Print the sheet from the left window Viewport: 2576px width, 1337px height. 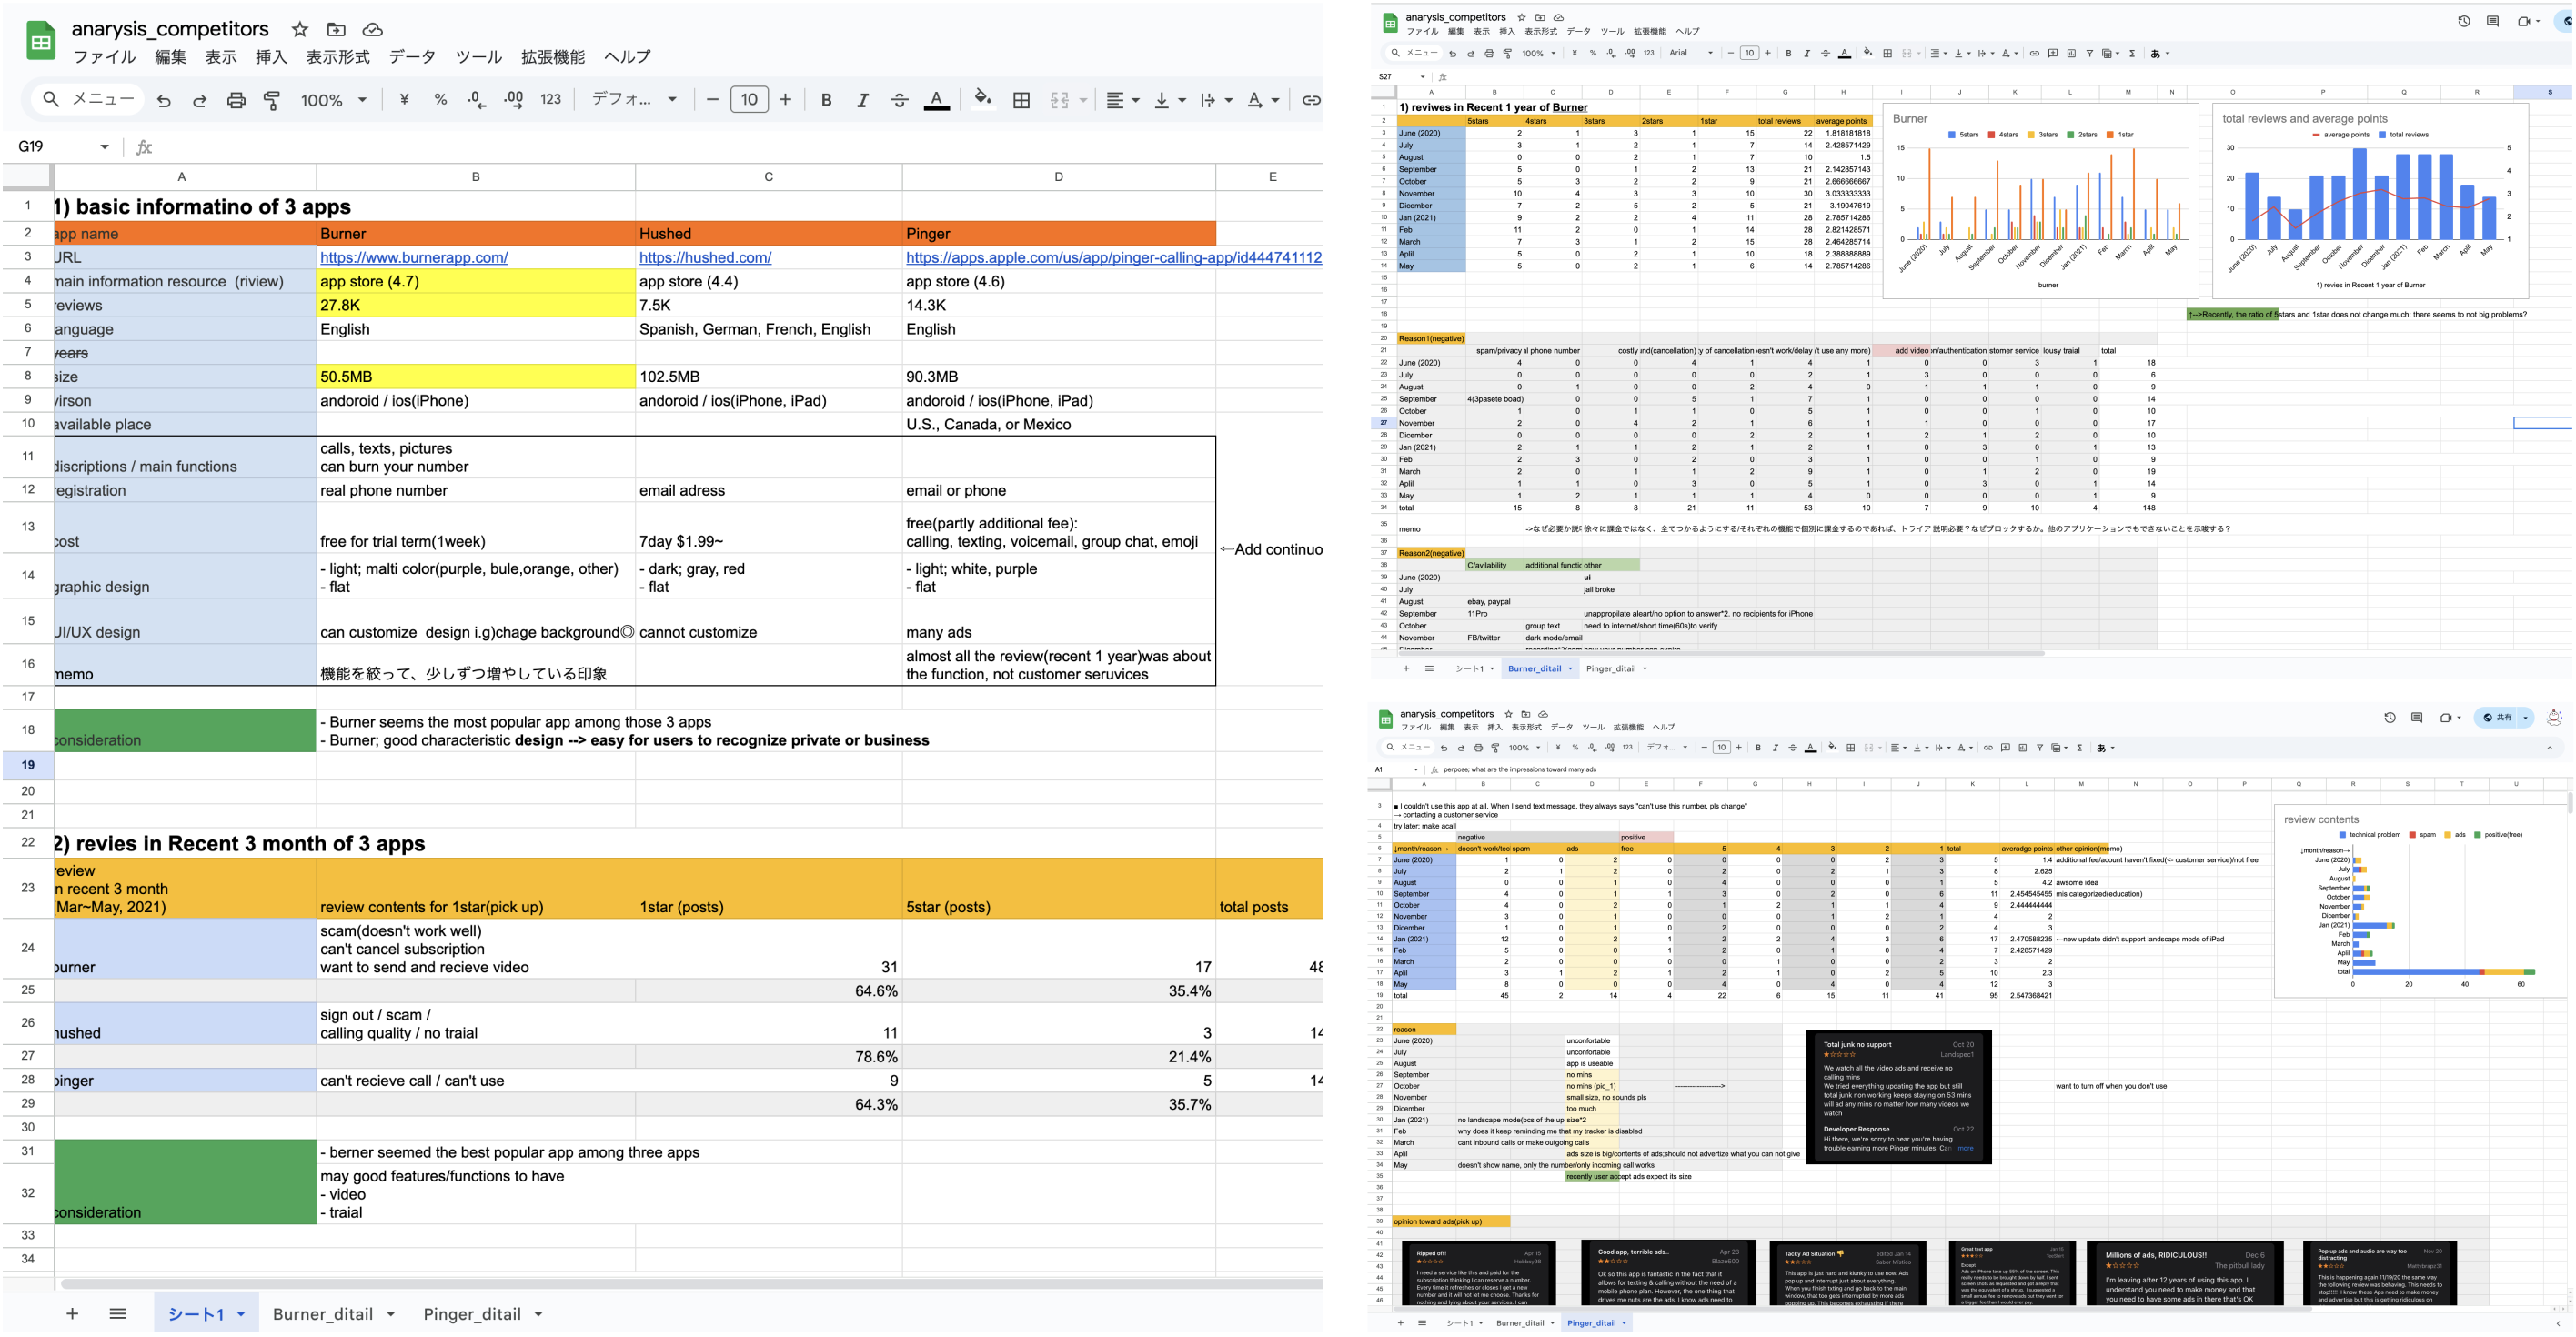click(x=236, y=100)
